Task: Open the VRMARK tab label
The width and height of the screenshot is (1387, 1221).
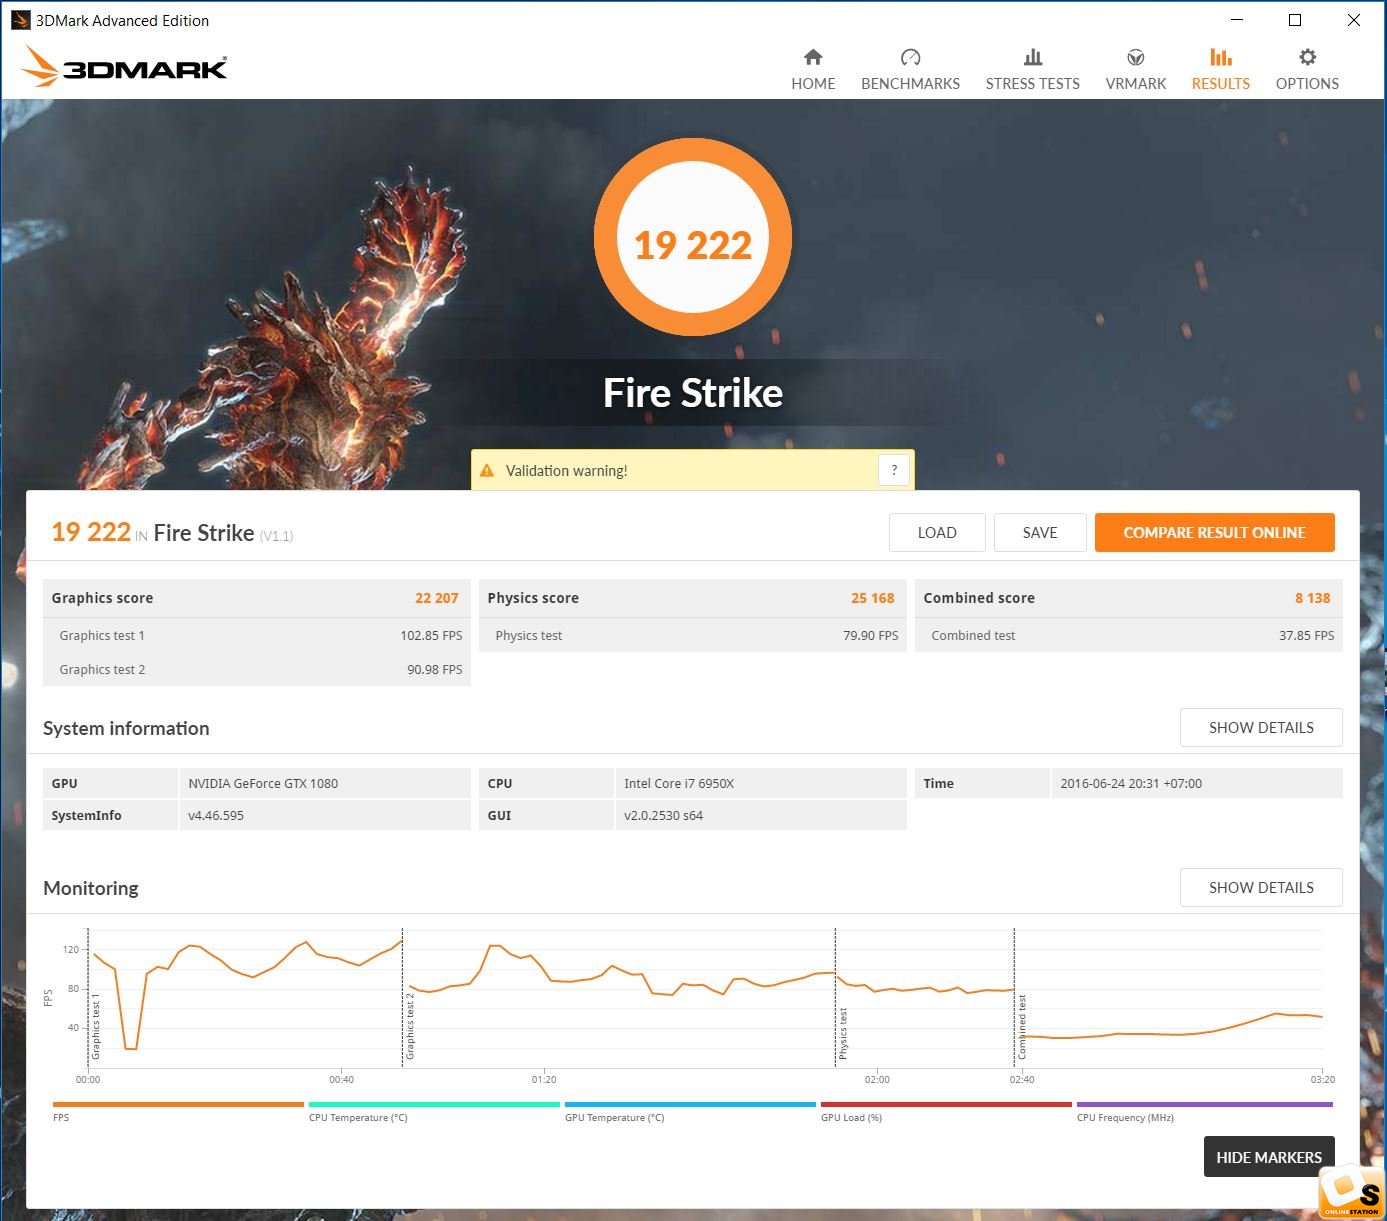Action: point(1136,84)
